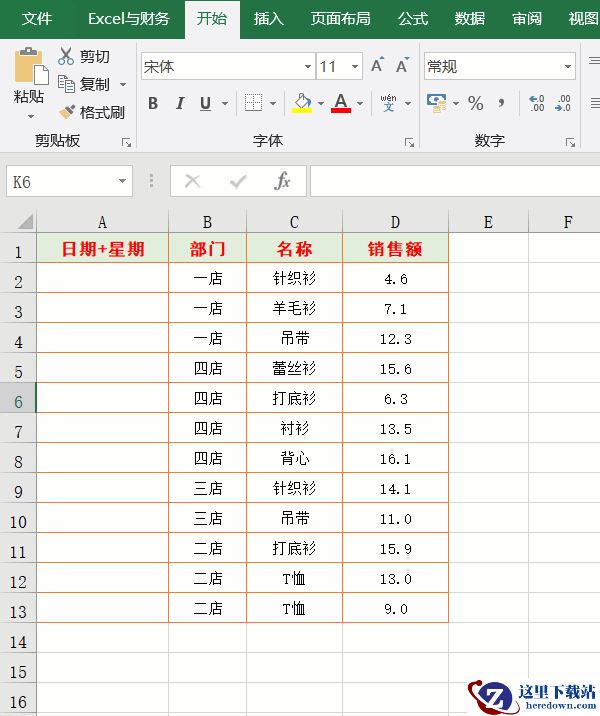Viewport: 600px width, 716px height.
Task: Click the select-all corner triangle
Action: [x=26, y=221]
